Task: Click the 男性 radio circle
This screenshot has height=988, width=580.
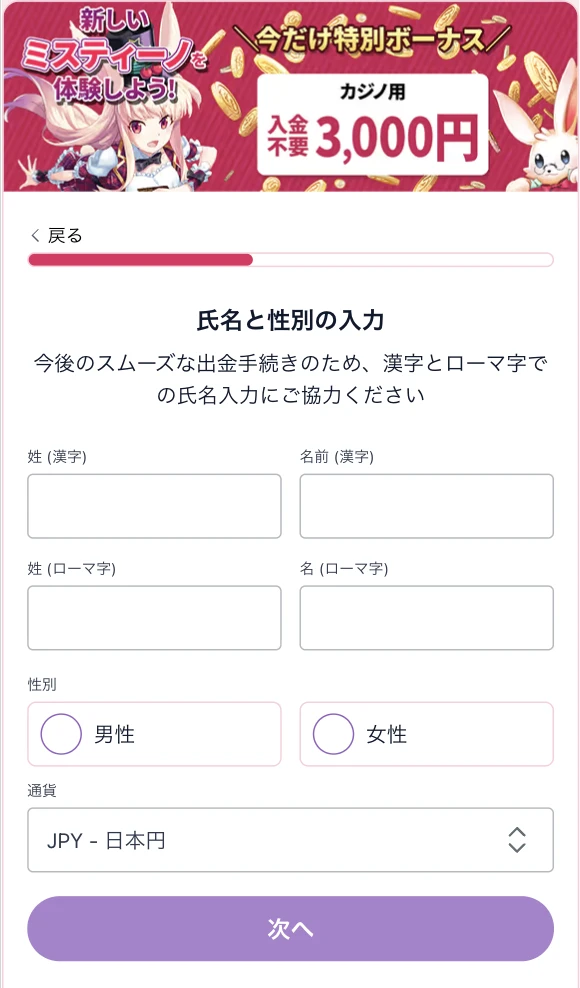Action: pos(60,734)
